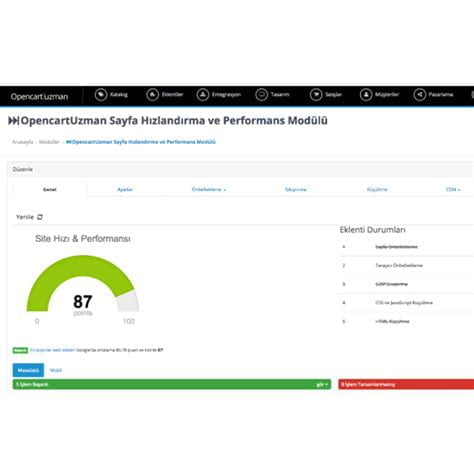The width and height of the screenshot is (474, 474).
Task: Click the Katalog tag icon
Action: coord(101,95)
